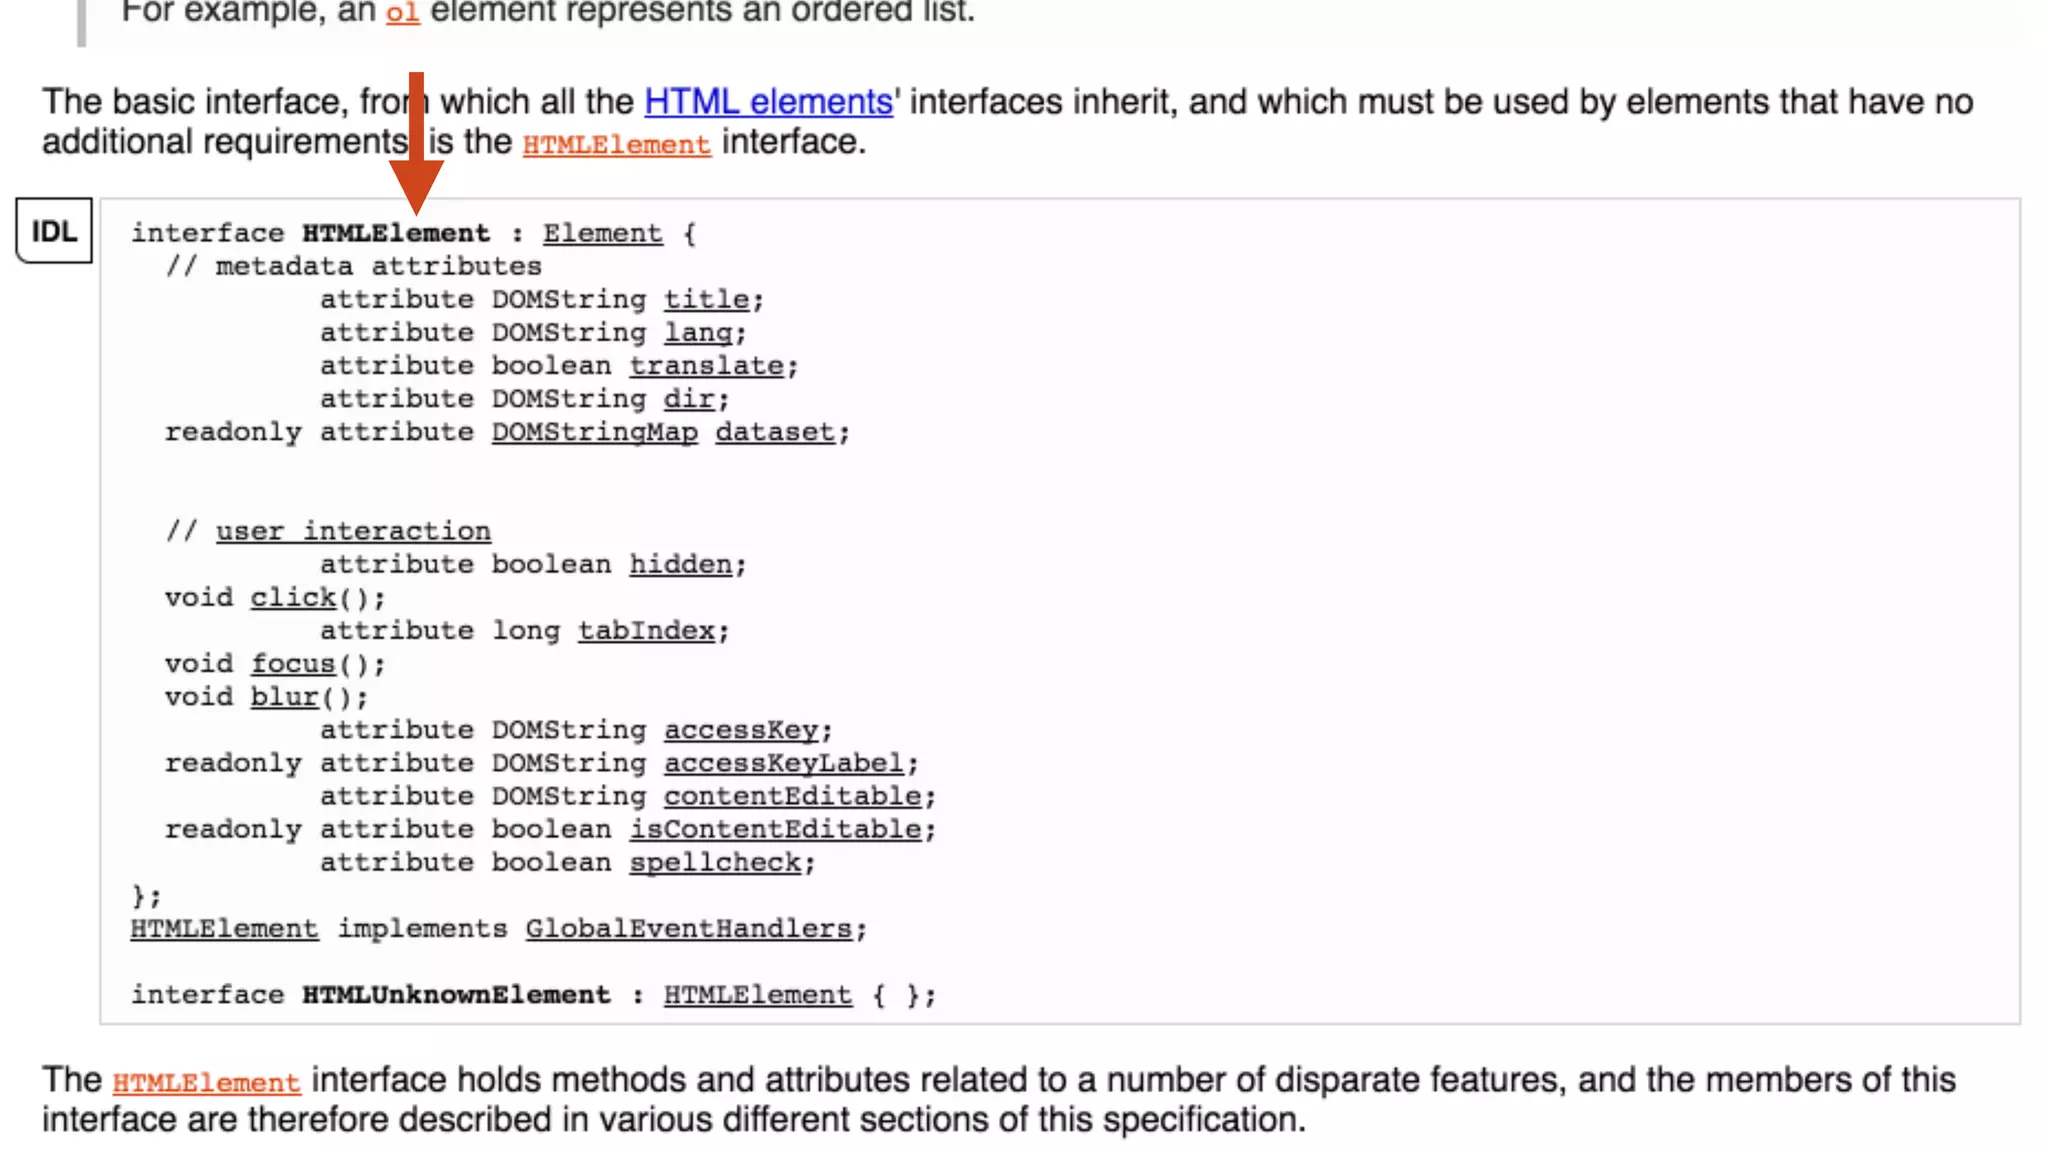Click HTMLElement link in bottom paragraph
The image size is (2048, 1152).
[206, 1082]
